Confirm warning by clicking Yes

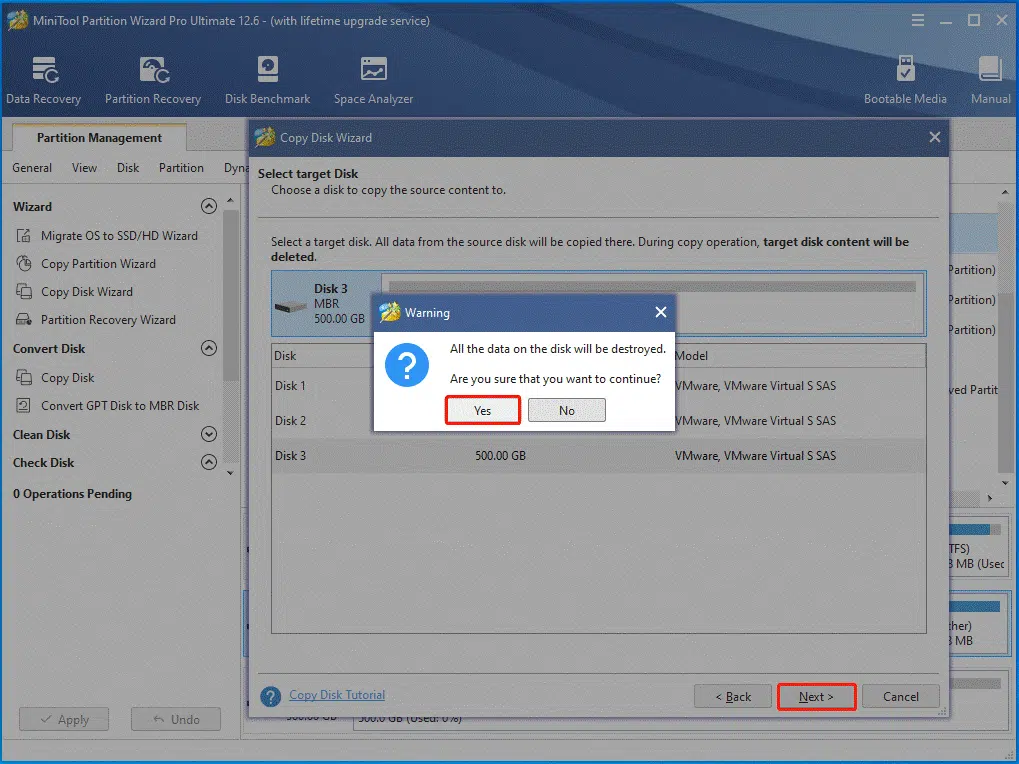tap(483, 410)
